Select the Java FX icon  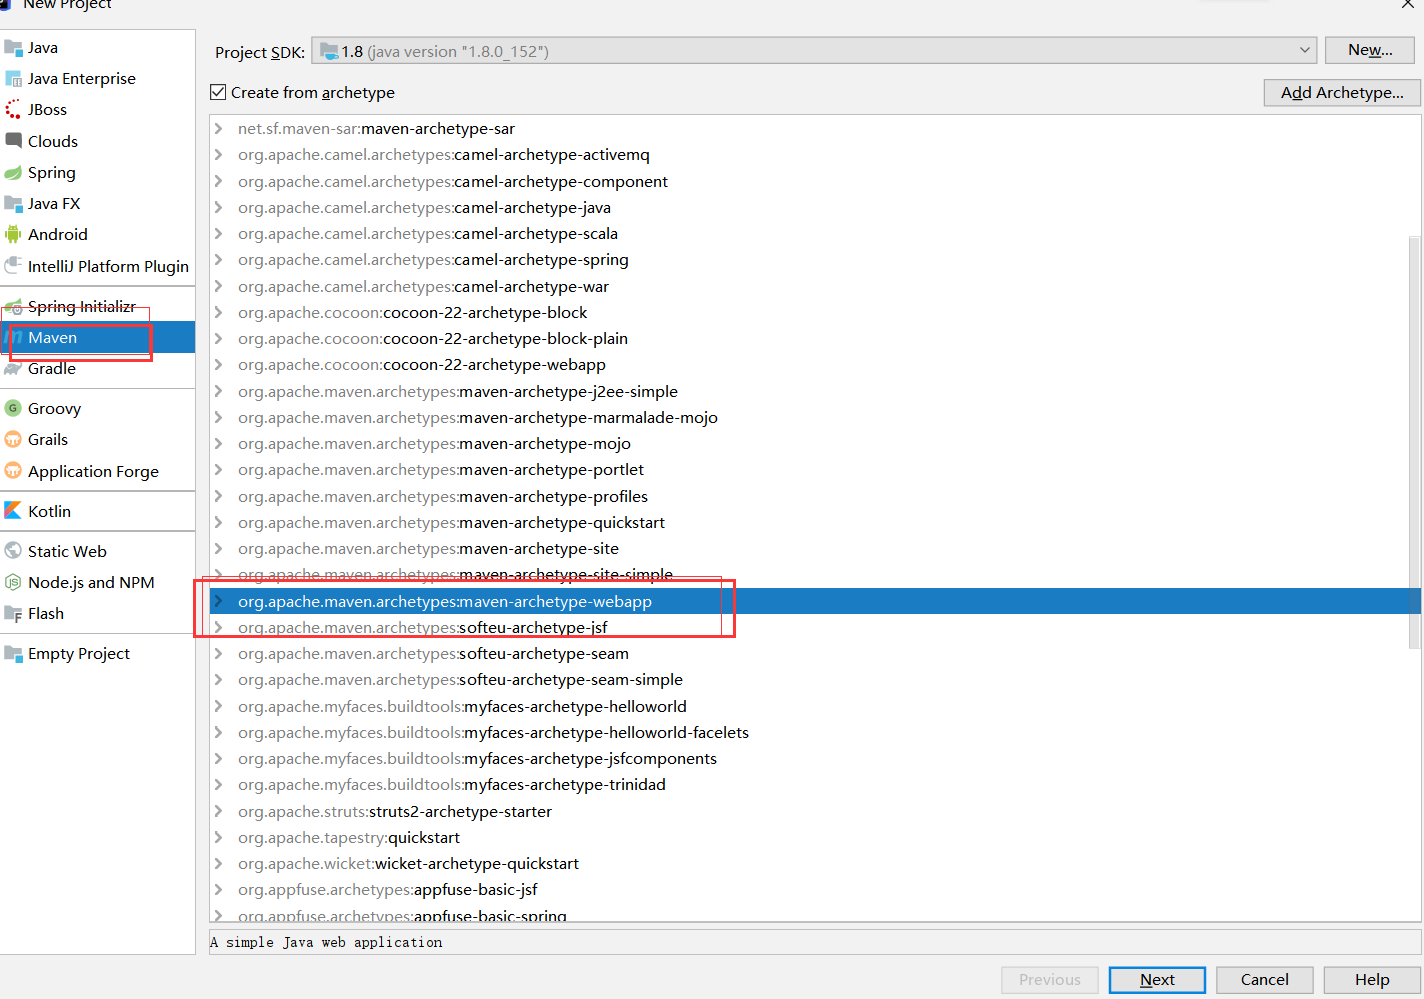tap(13, 204)
